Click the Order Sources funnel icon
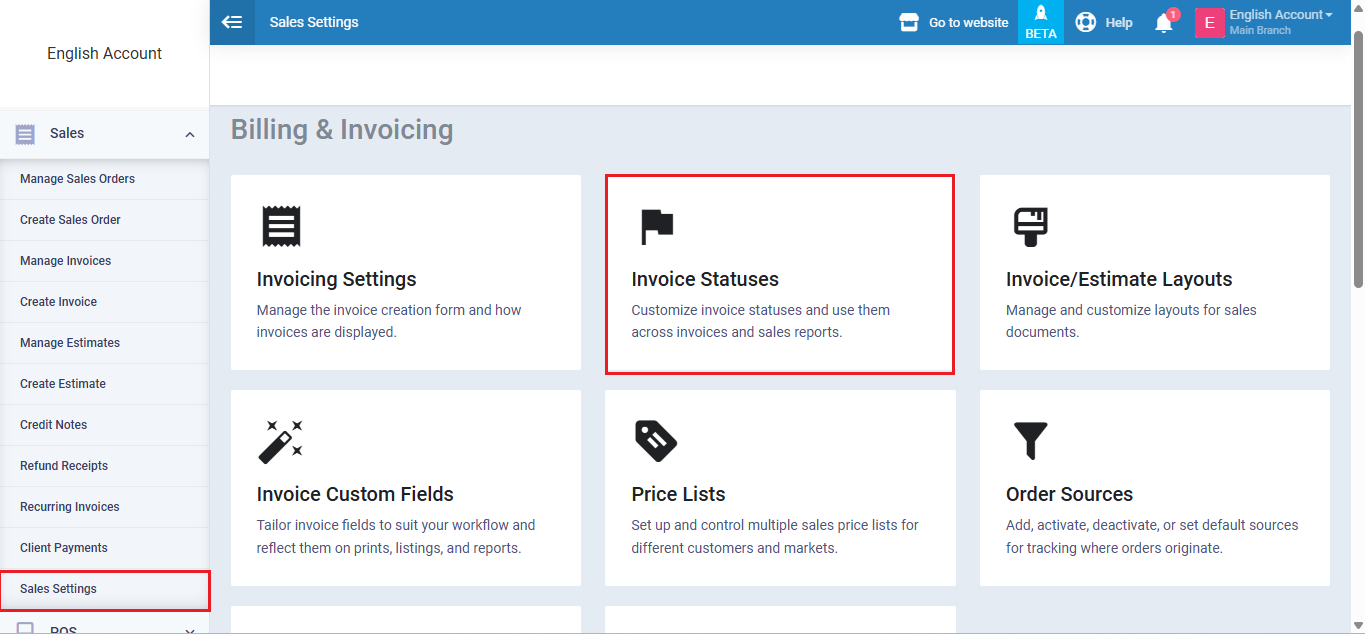 tap(1030, 441)
